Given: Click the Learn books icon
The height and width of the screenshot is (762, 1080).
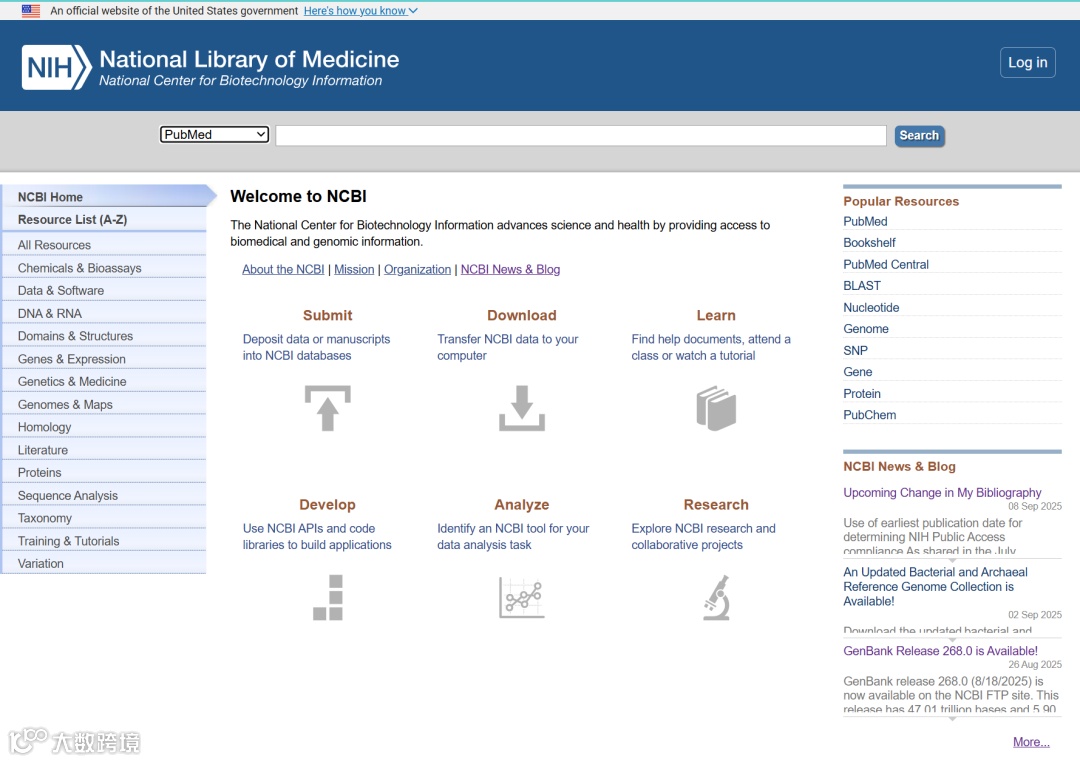Looking at the screenshot, I should click(x=716, y=409).
